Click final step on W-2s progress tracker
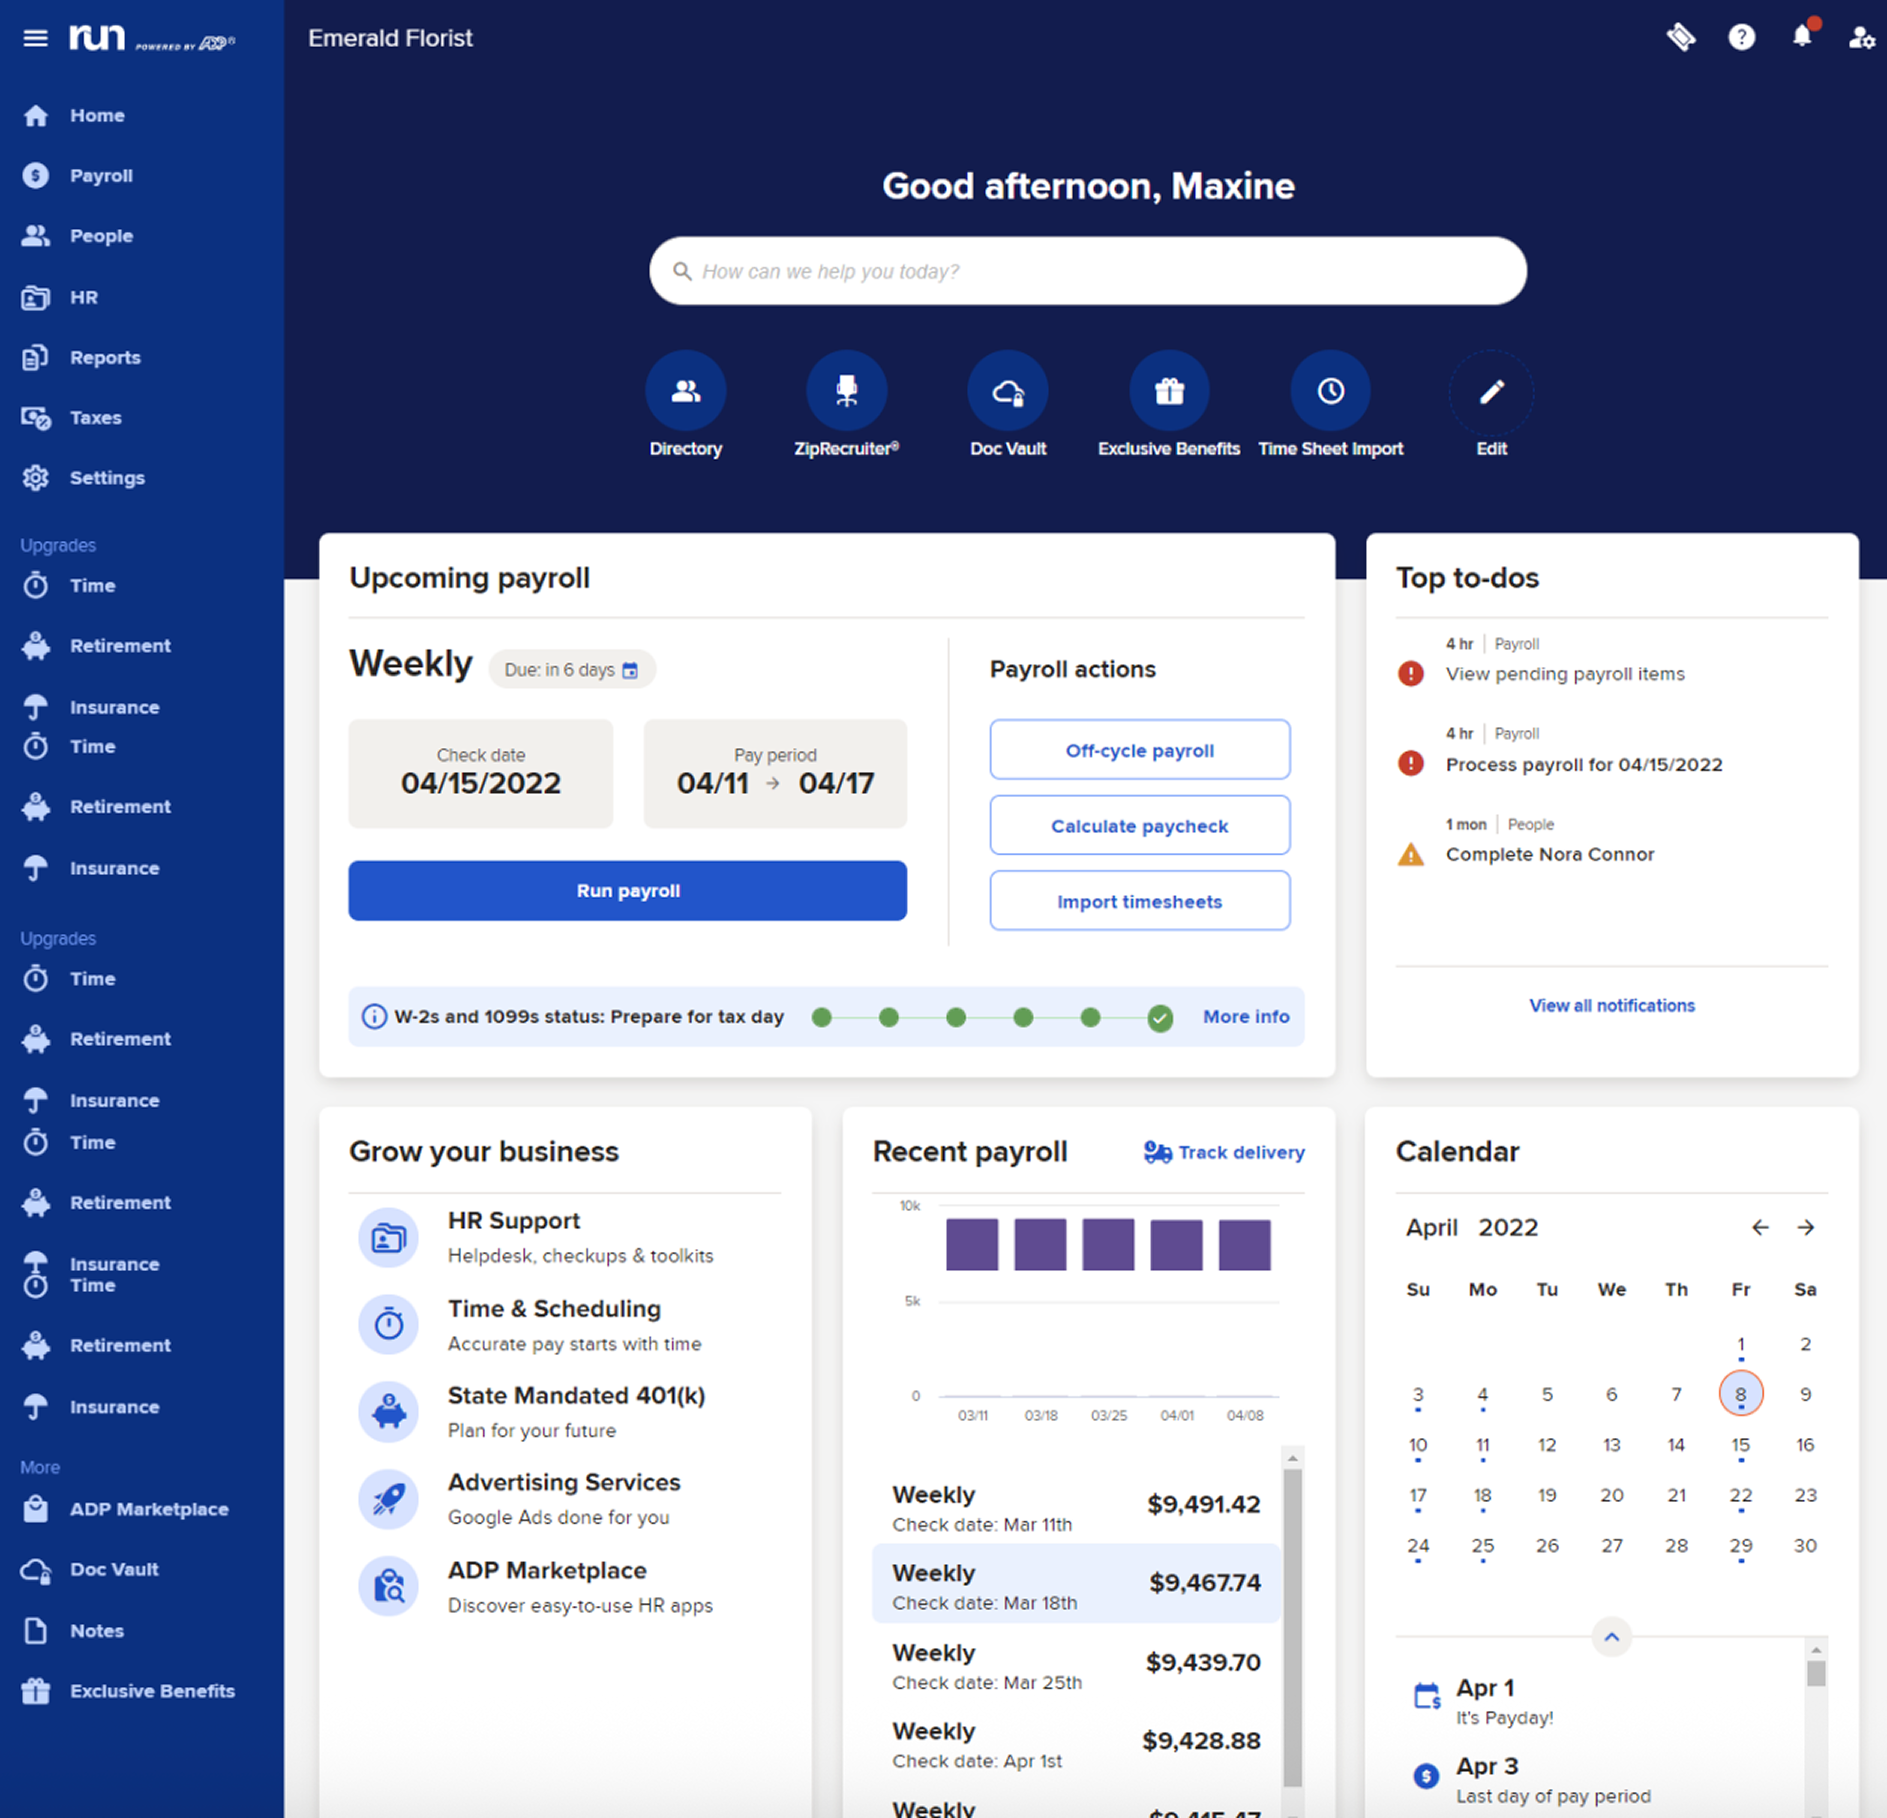The height and width of the screenshot is (1818, 1887). pyautogui.click(x=1159, y=1017)
